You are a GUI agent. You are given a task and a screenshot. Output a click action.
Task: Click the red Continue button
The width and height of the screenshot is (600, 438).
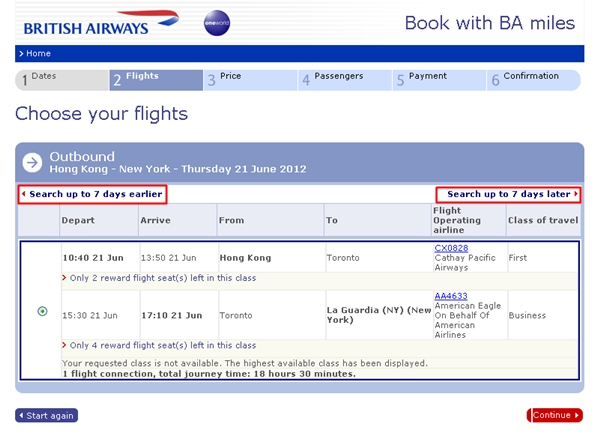tap(555, 415)
